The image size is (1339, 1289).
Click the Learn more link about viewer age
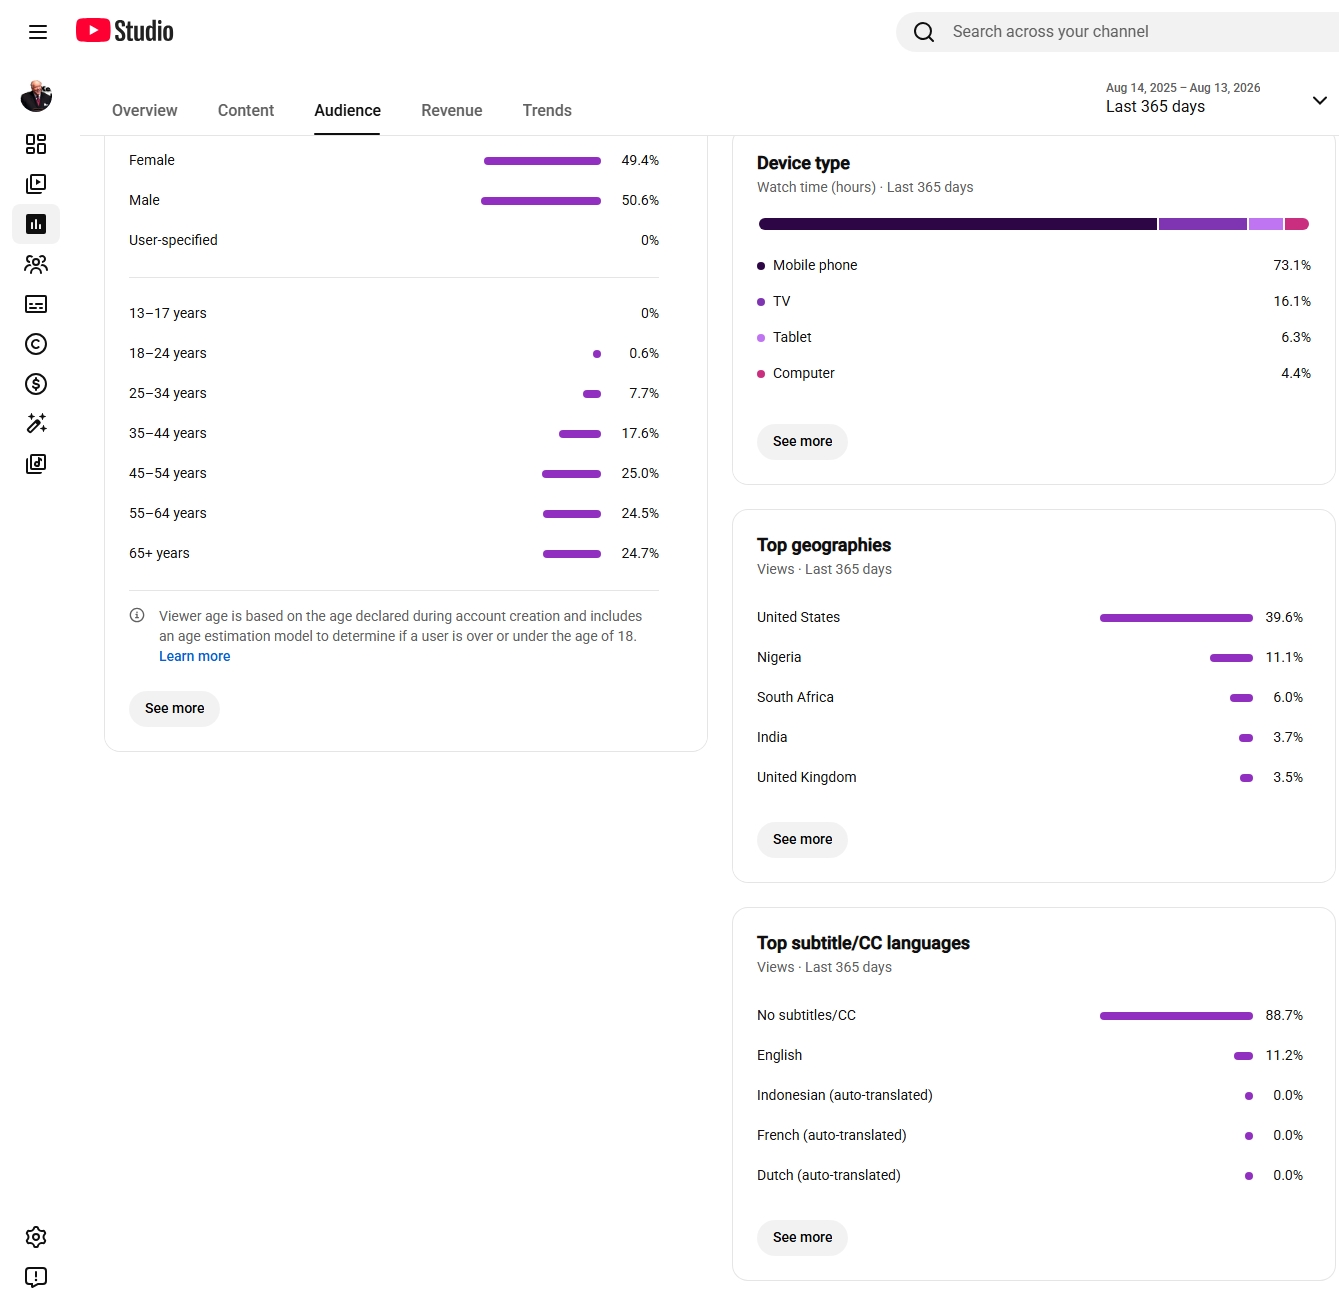(195, 657)
